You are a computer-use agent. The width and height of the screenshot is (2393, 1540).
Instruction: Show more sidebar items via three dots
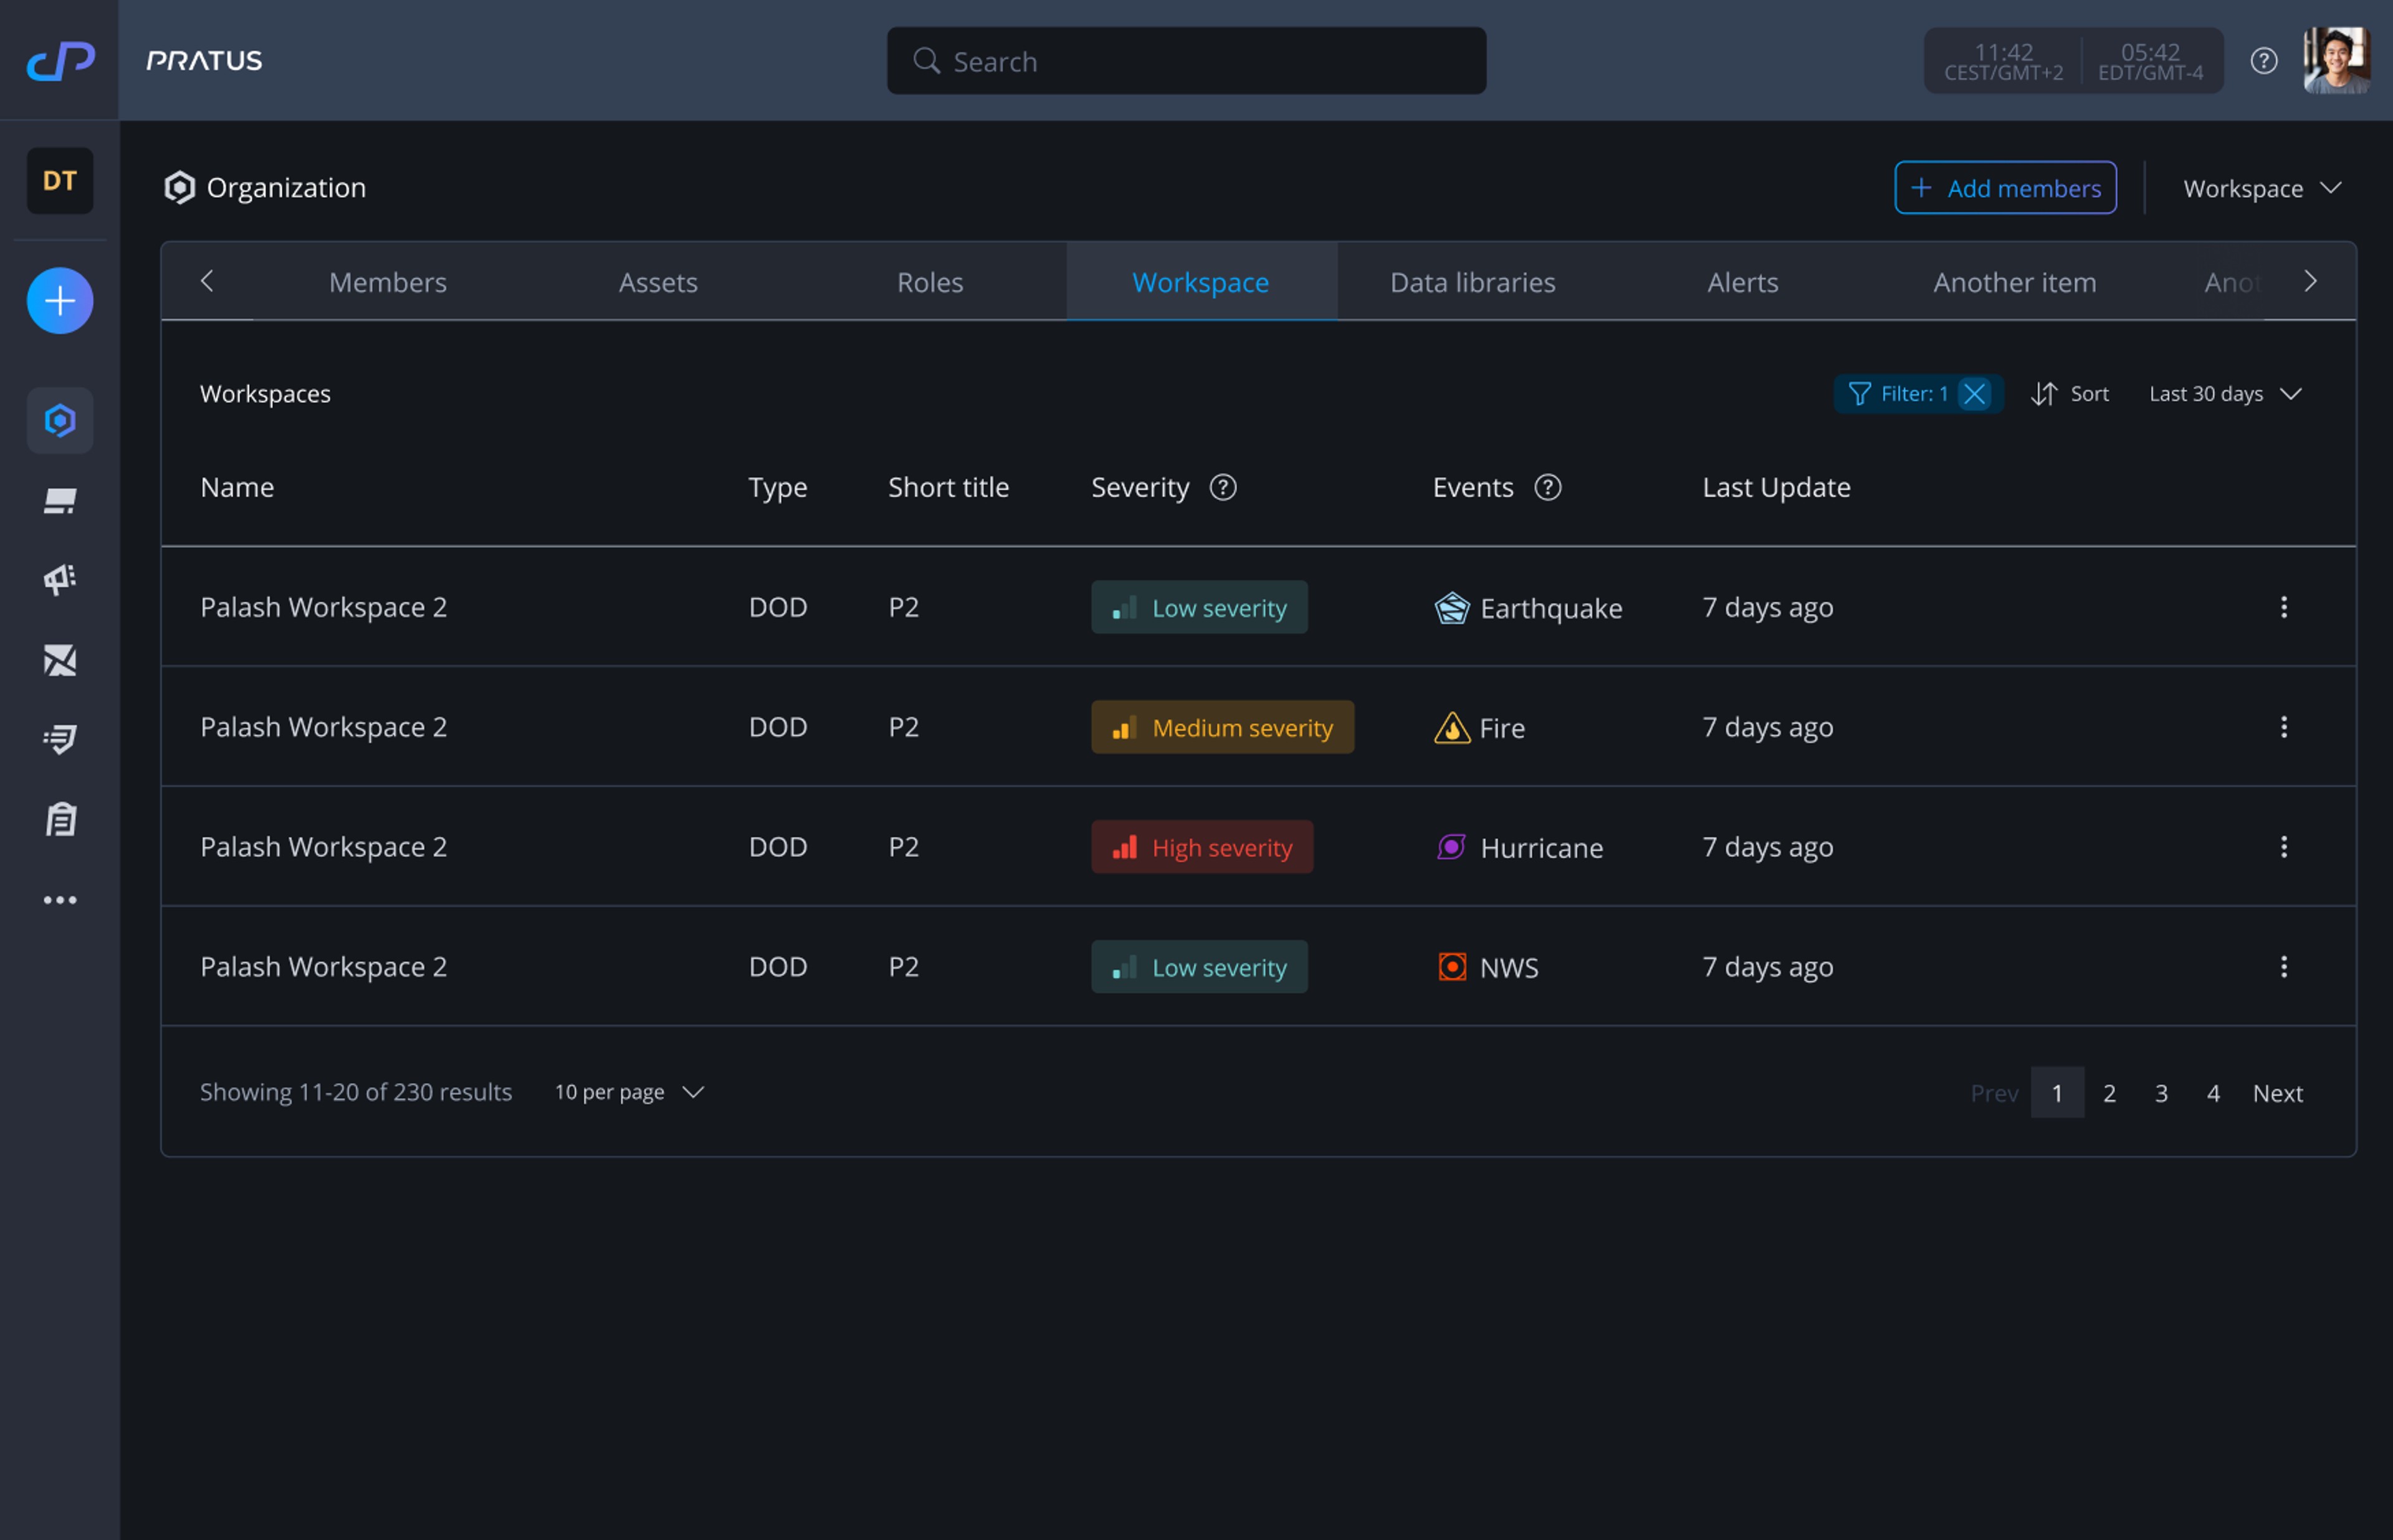click(60, 900)
